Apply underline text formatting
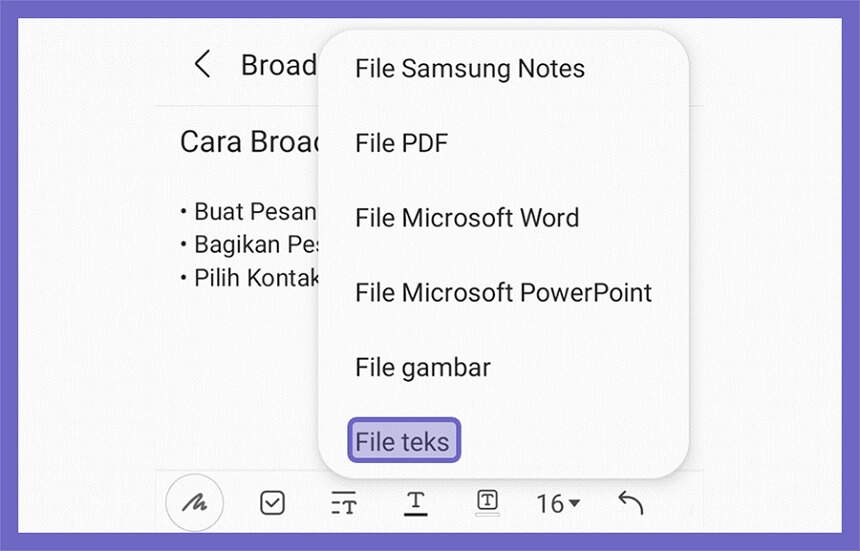 point(415,503)
